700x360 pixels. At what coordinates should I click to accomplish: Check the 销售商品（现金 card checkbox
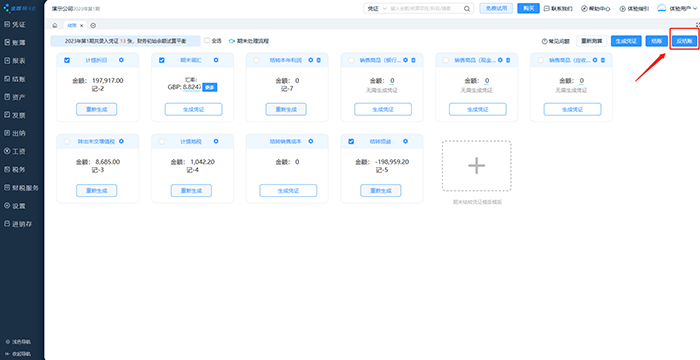pos(446,60)
